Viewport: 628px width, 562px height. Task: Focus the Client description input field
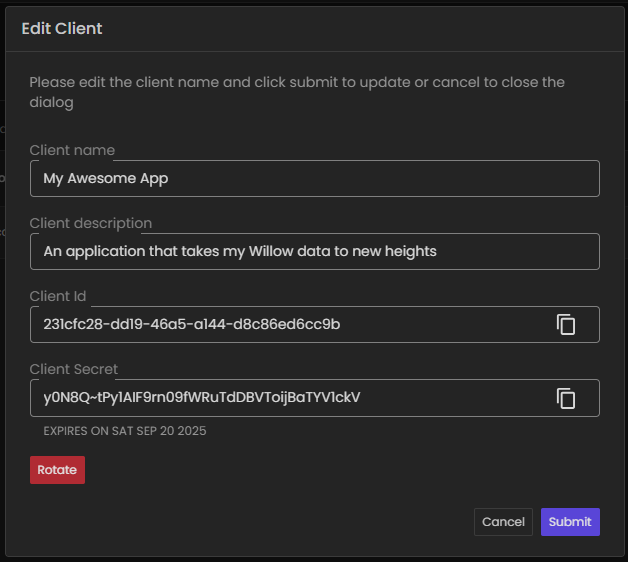(x=314, y=252)
